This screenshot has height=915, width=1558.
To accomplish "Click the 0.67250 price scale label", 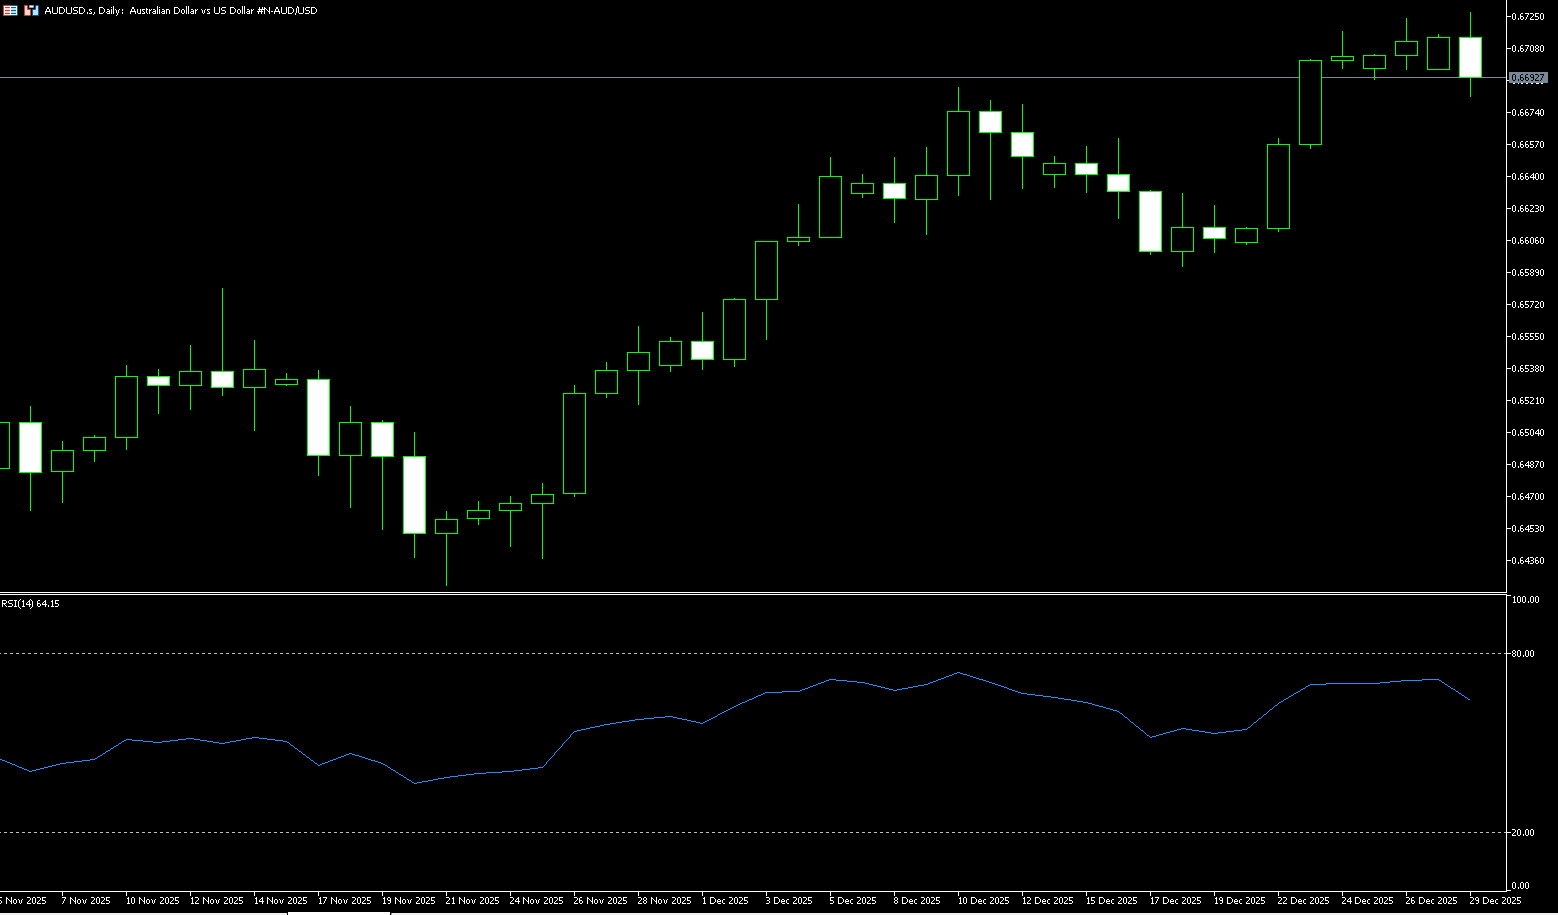I will [1529, 17].
